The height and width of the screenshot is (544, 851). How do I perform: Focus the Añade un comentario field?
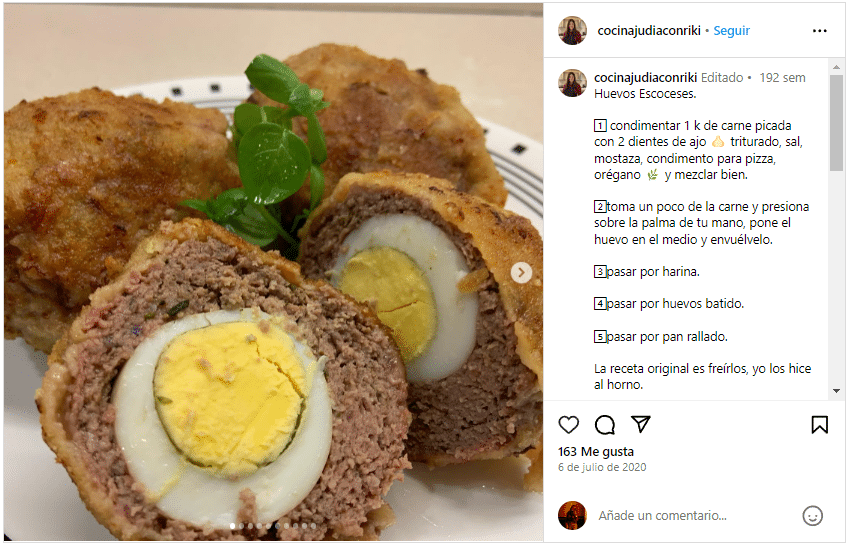696,516
